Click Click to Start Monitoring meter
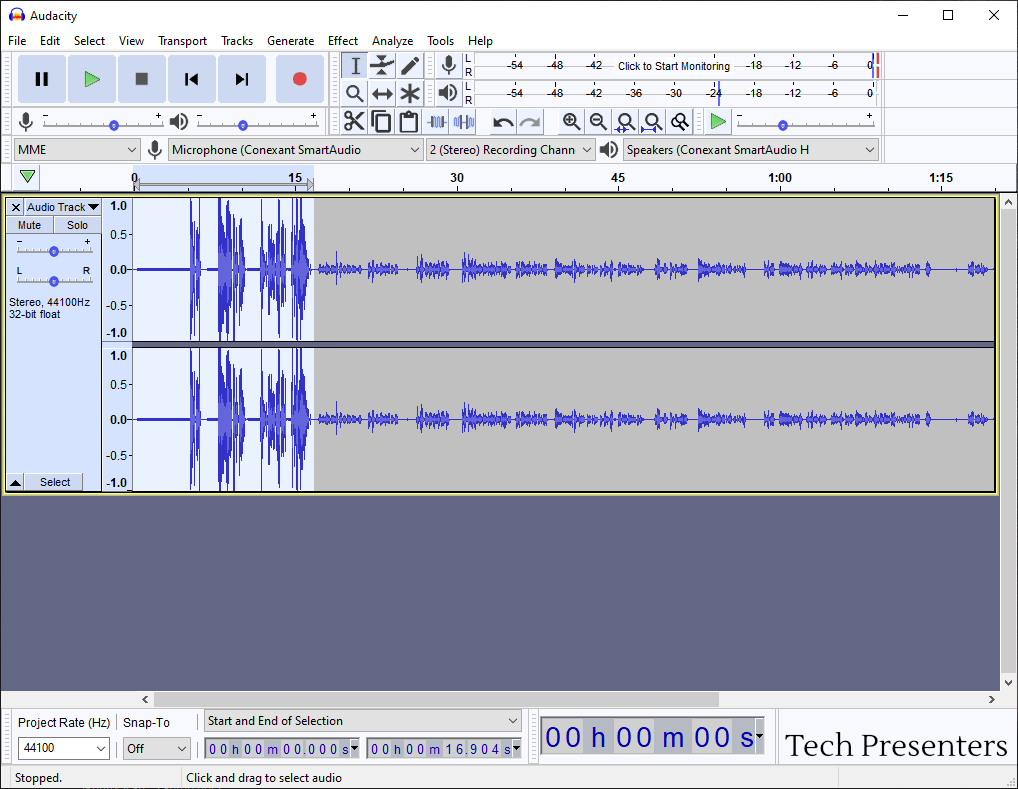This screenshot has width=1018, height=789. click(673, 66)
